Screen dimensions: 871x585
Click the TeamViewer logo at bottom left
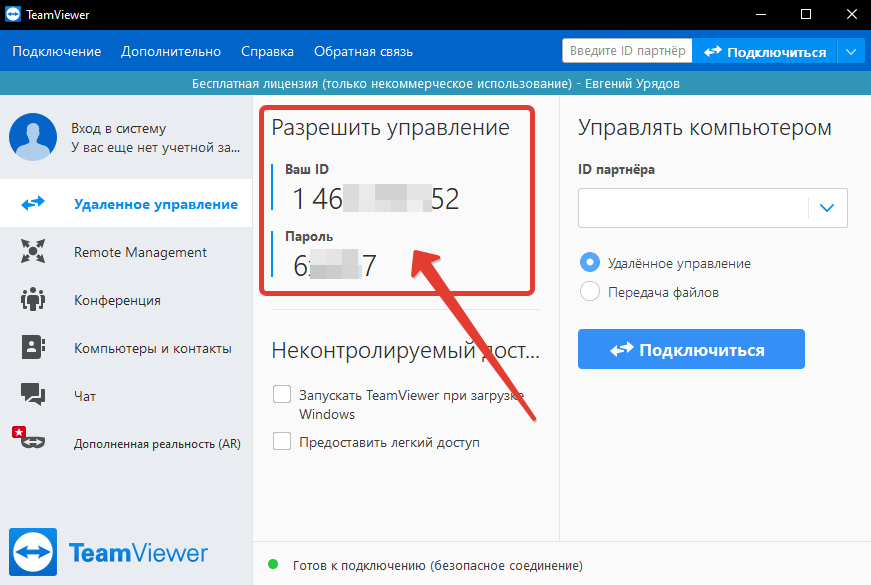[108, 552]
